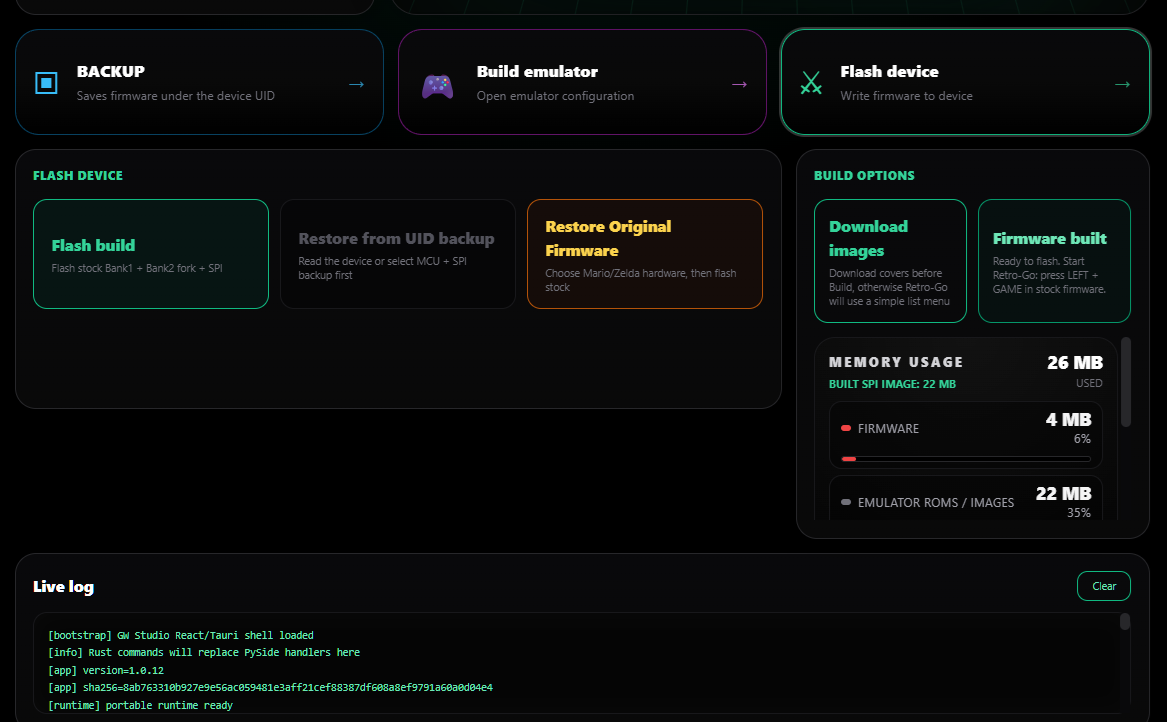
Task: Click the FIRMWARE memory usage progress bar
Action: coord(966,459)
